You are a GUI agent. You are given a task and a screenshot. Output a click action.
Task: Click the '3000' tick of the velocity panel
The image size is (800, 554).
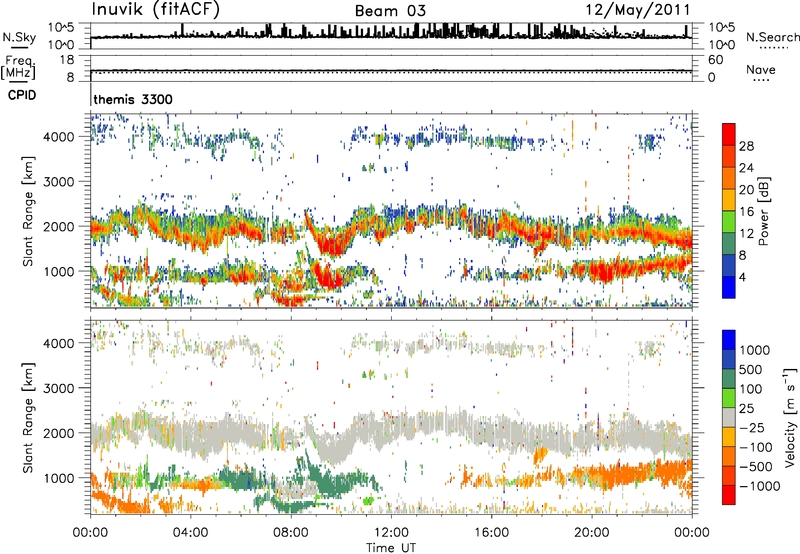tap(58, 388)
